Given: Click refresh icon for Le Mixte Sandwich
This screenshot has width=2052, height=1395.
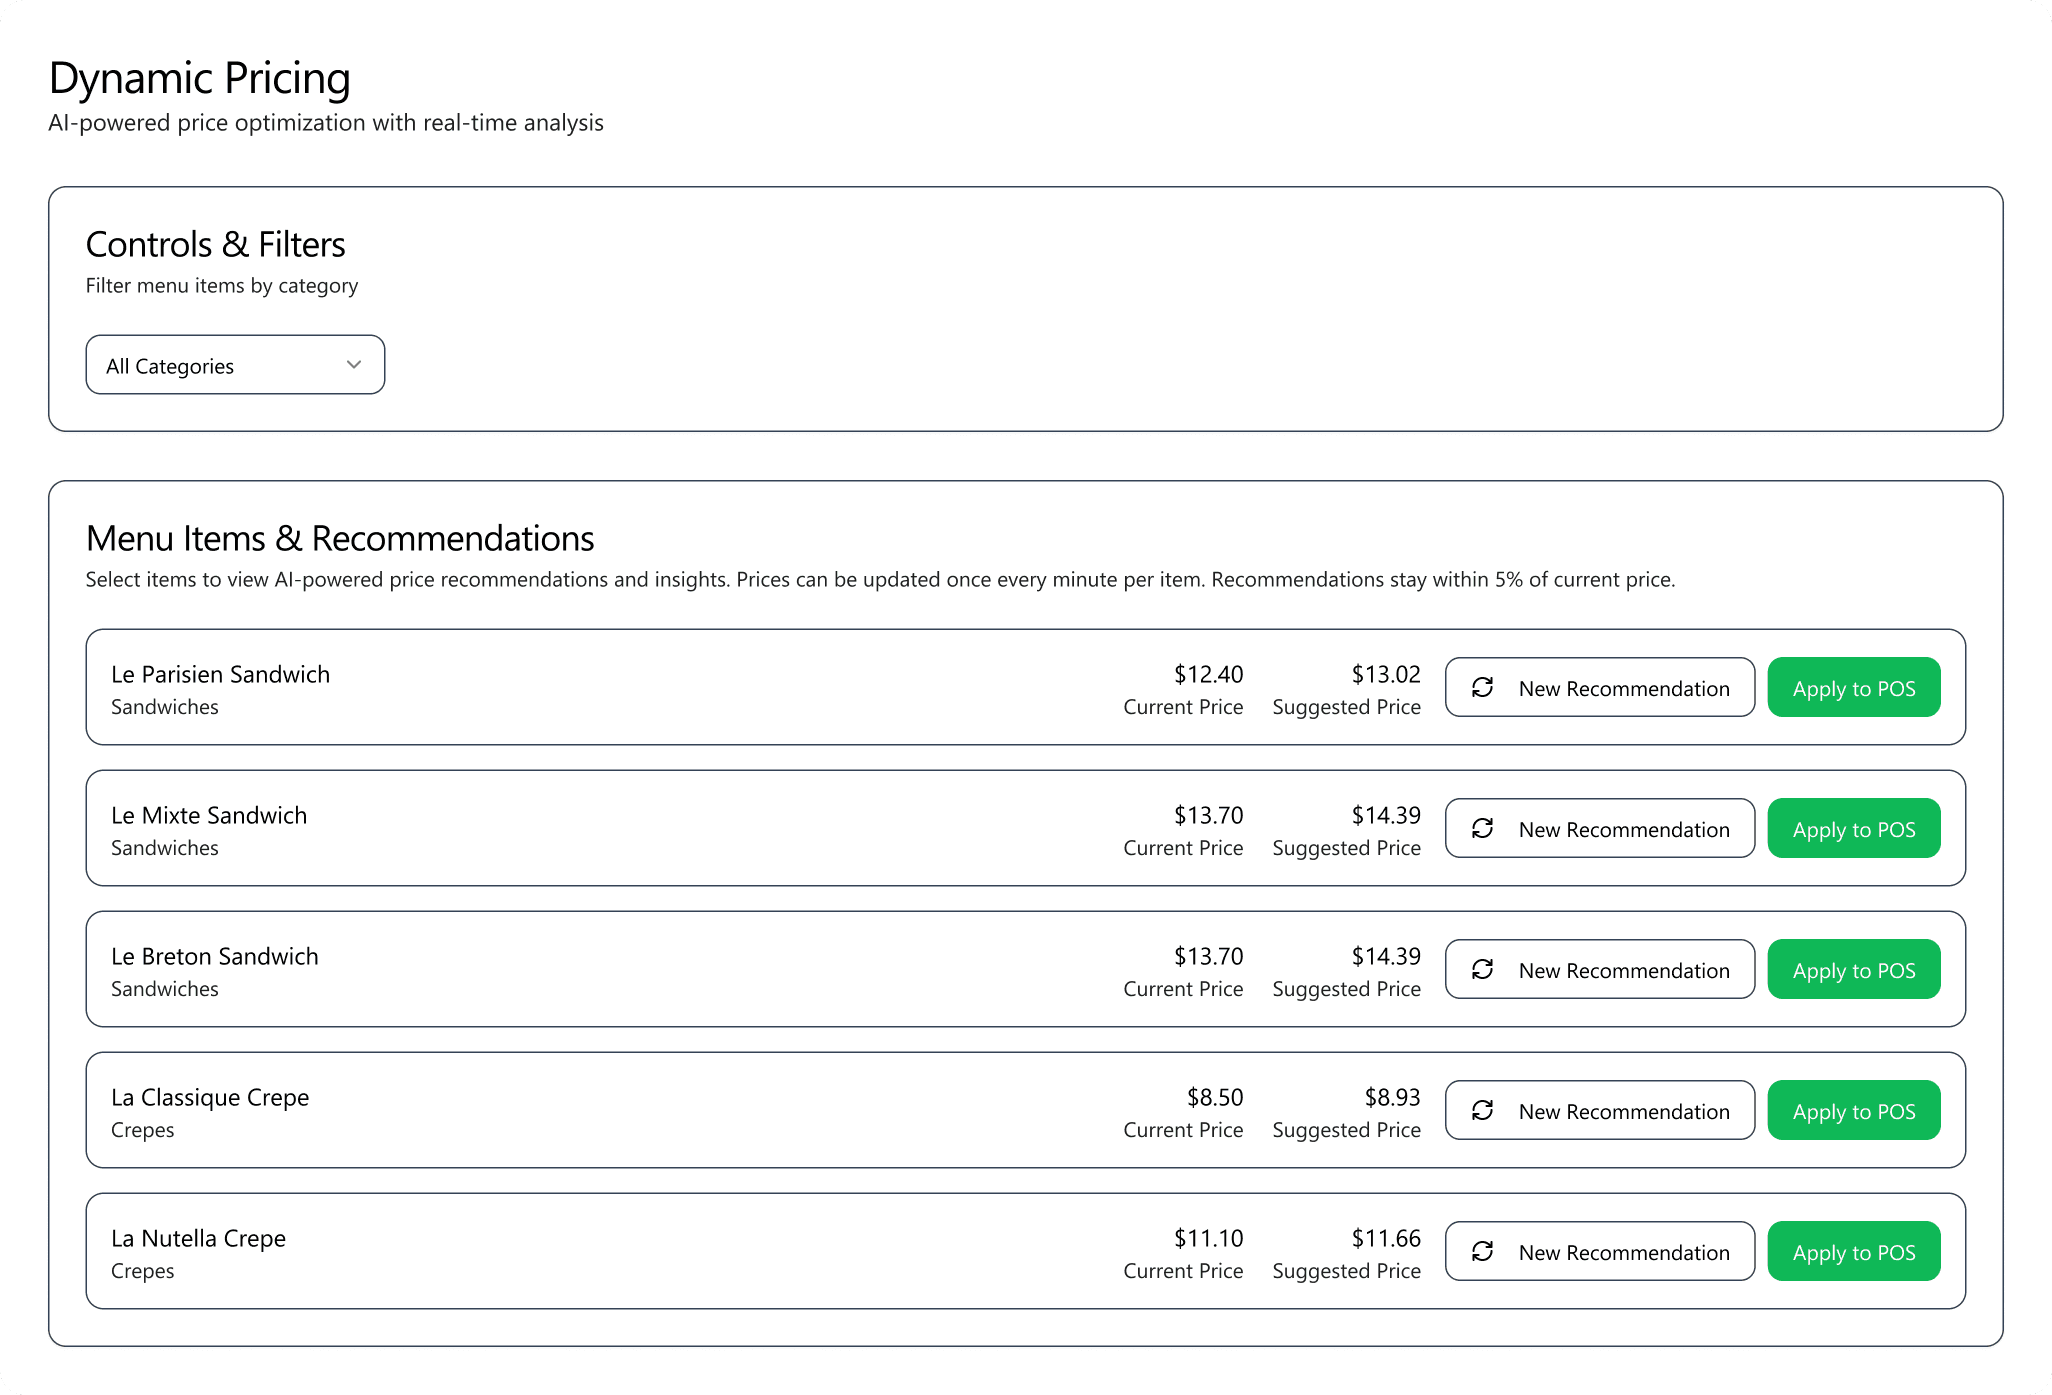Looking at the screenshot, I should pos(1482,828).
